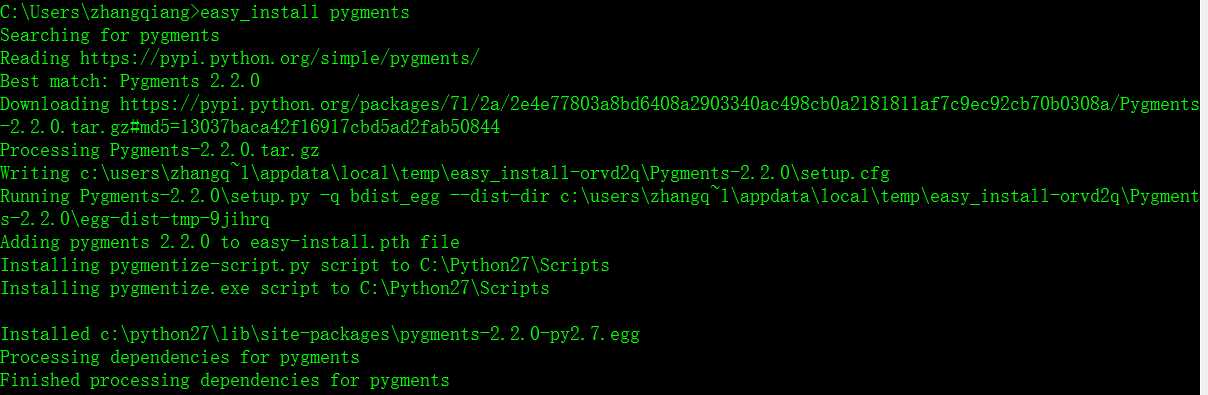Click the blank line above 'Installed'
Screen dimensions: 1208x395
point(604,311)
